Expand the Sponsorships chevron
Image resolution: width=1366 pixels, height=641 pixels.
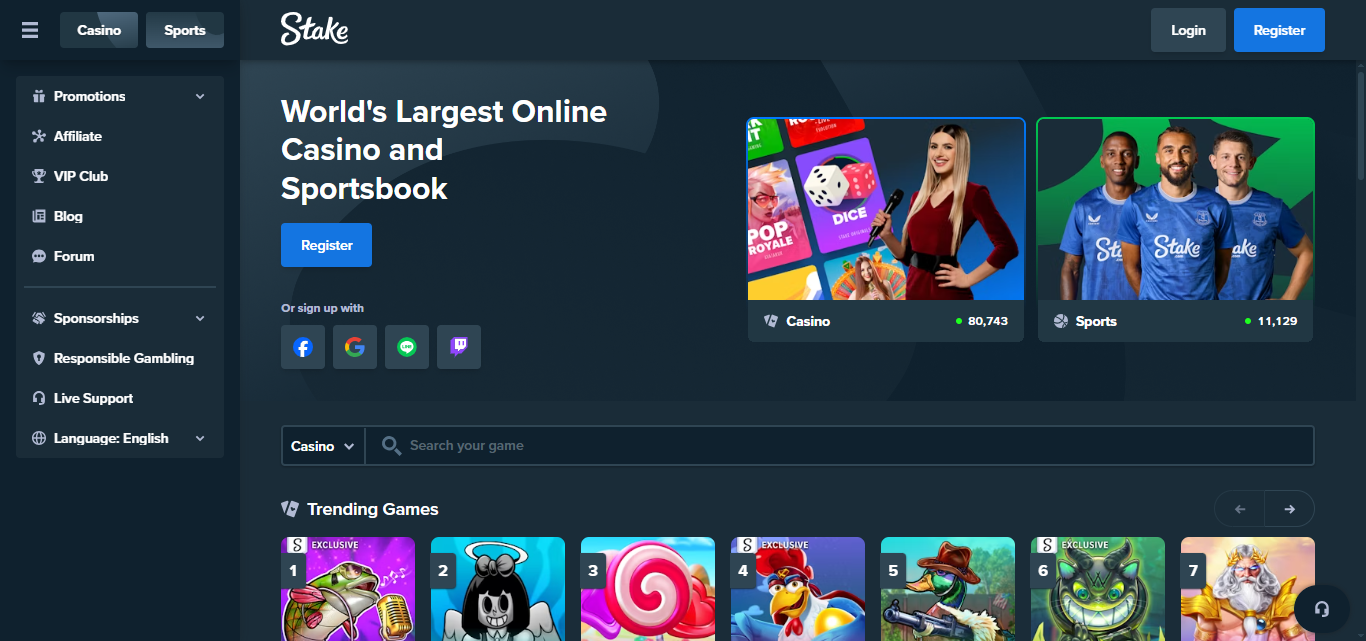(200, 318)
